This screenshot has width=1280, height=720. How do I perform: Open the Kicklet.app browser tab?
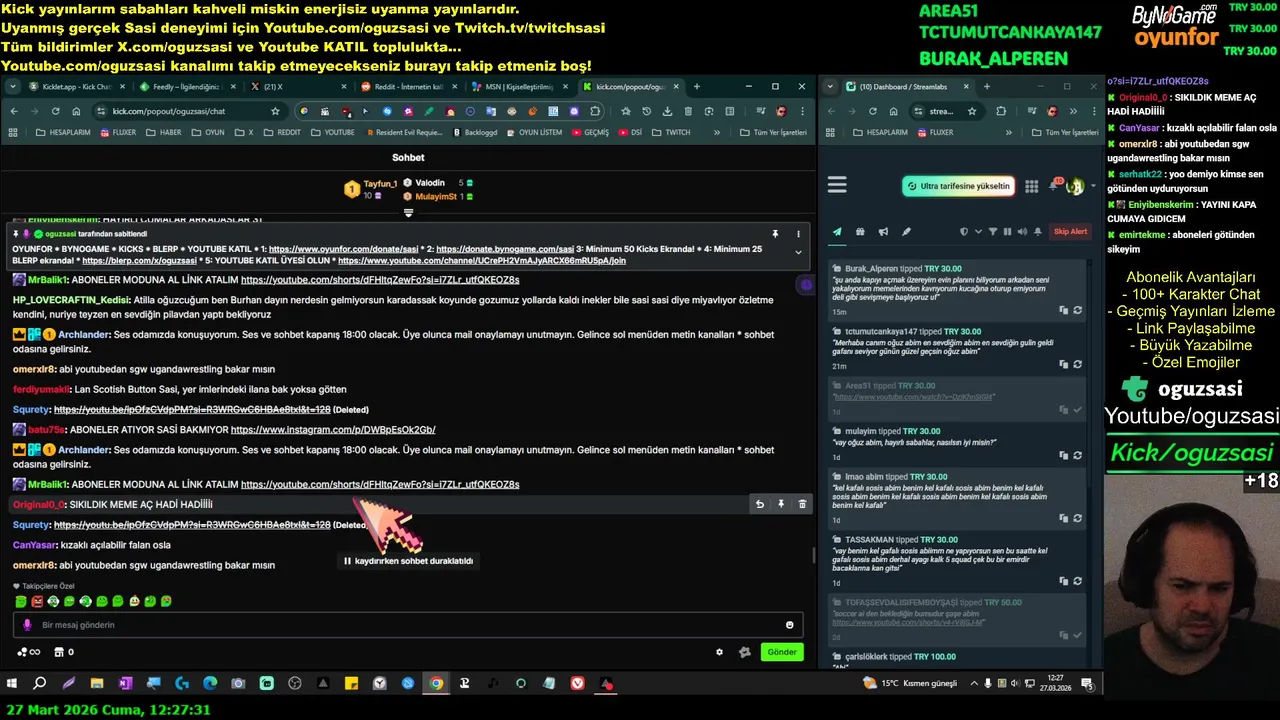pyautogui.click(x=75, y=87)
